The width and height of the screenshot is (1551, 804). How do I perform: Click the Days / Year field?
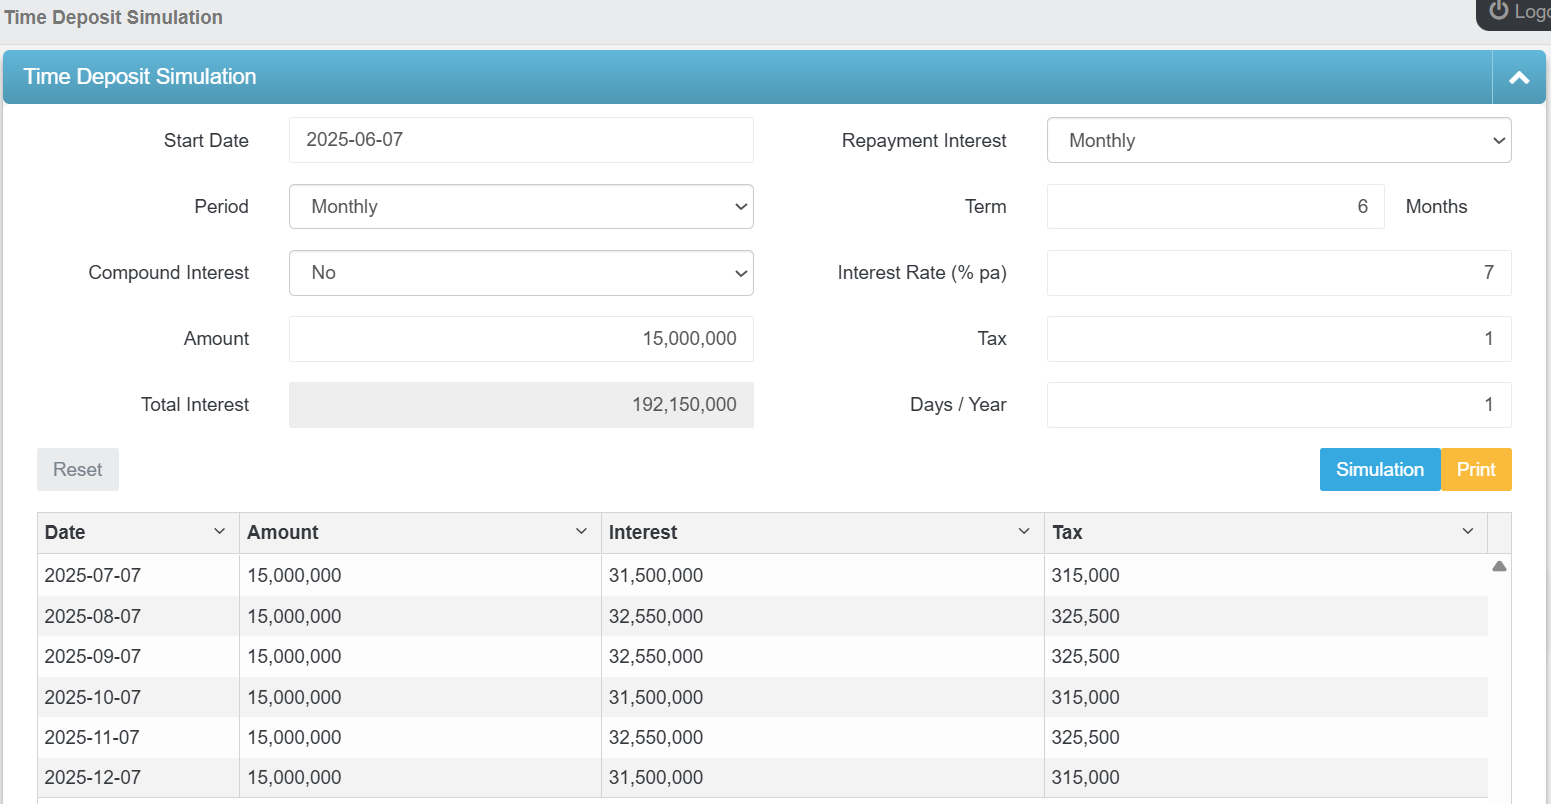(1279, 405)
